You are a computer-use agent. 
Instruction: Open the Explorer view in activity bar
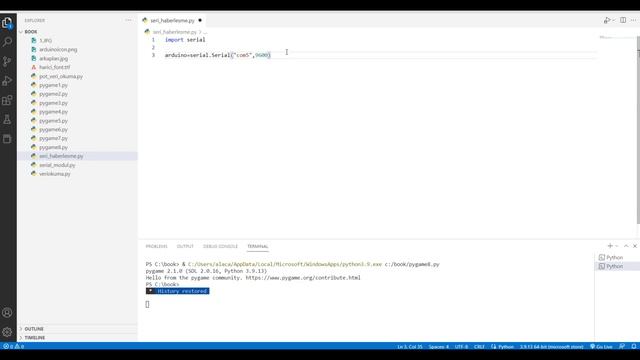coord(7,22)
